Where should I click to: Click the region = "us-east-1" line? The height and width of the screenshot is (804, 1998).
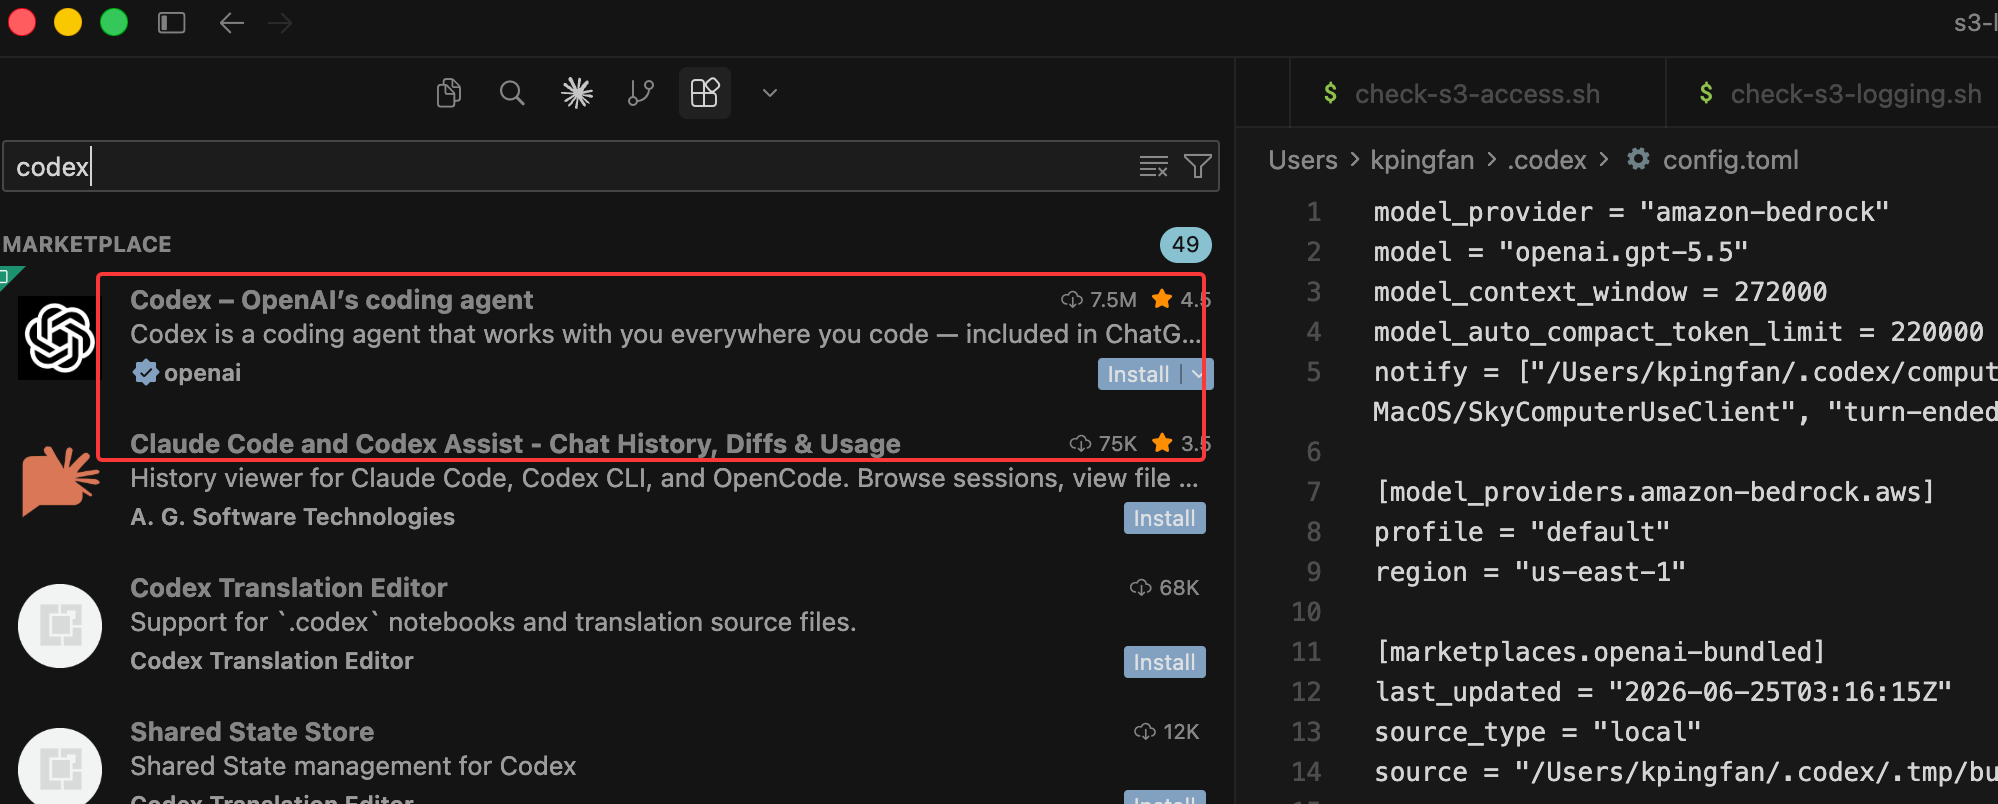coord(1530,572)
